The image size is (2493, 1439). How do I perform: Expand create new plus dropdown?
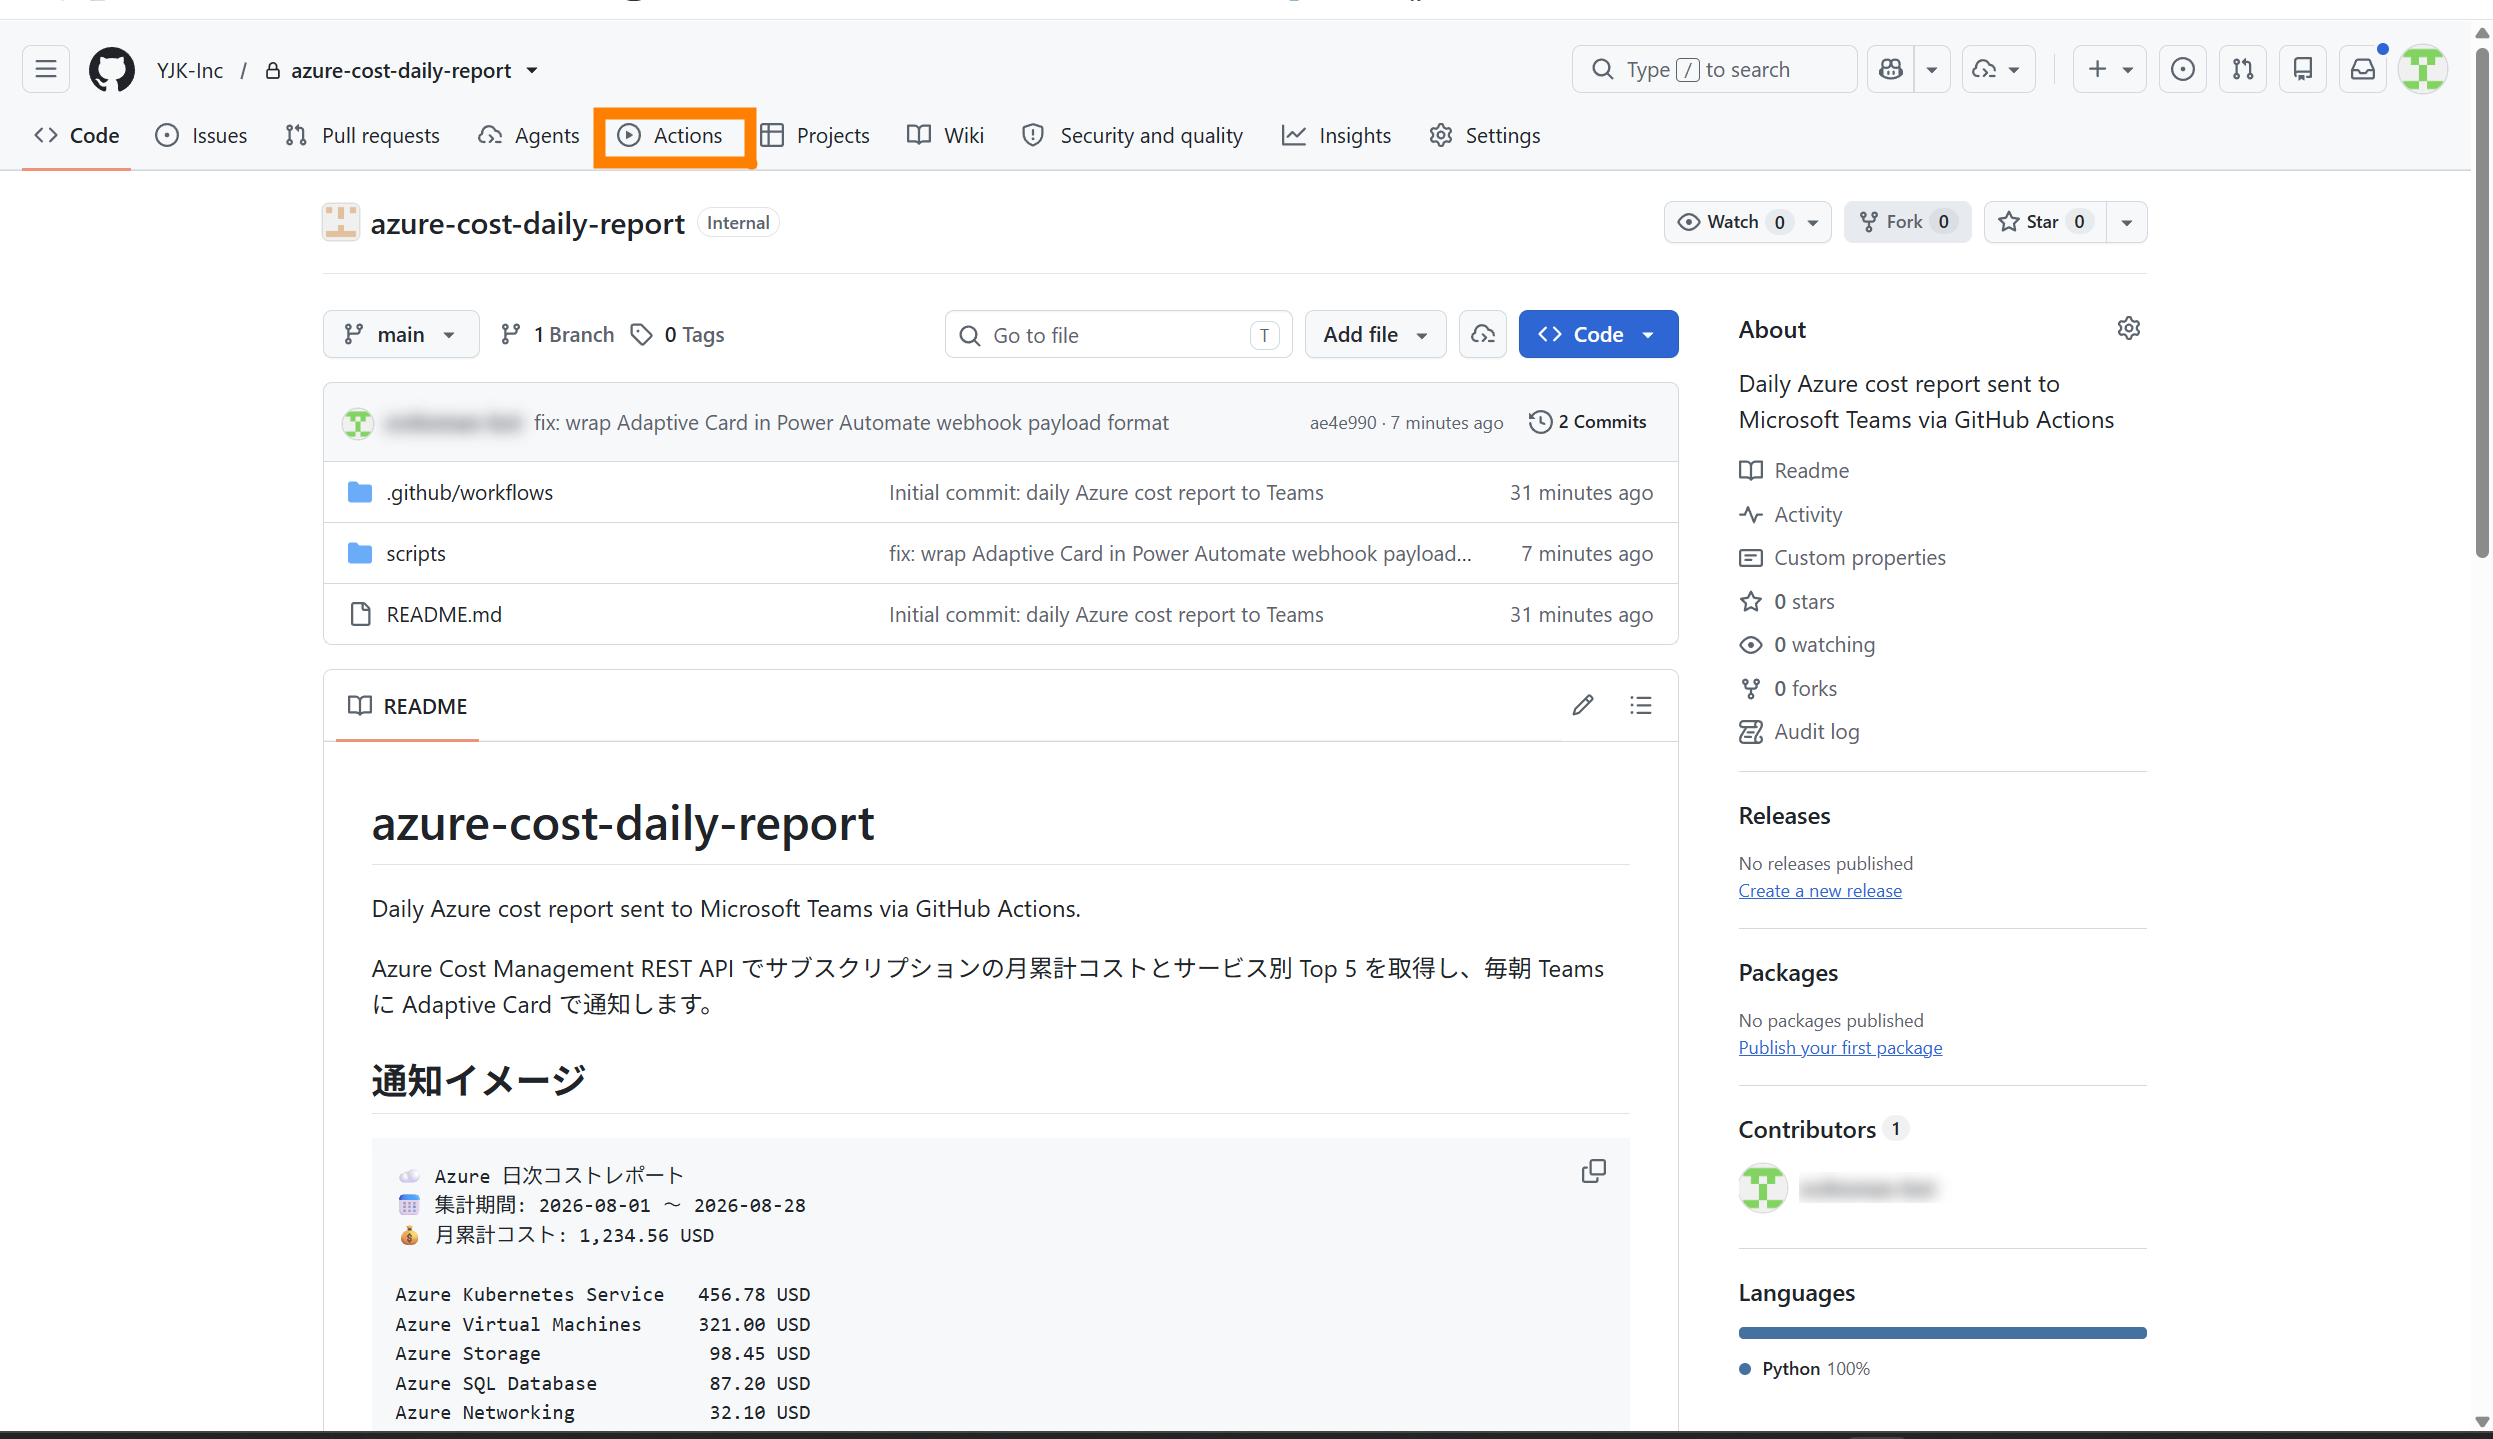(x=2110, y=70)
